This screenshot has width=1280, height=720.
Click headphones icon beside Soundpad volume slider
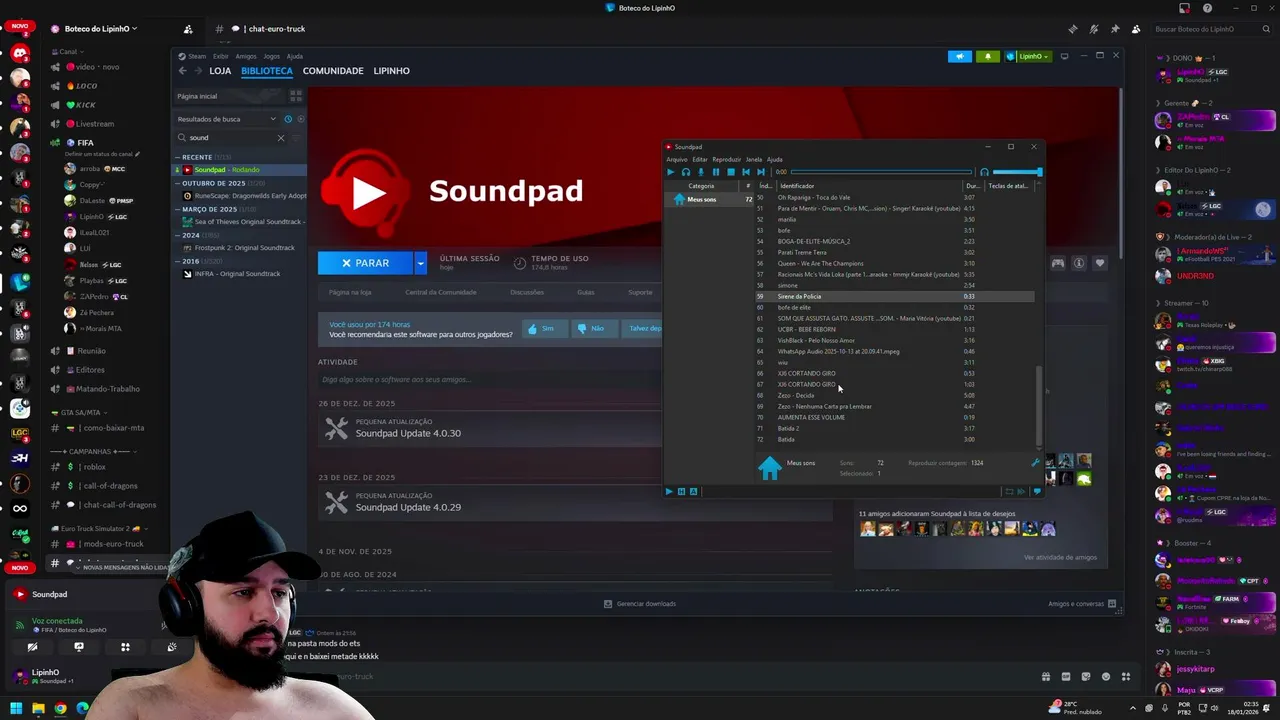coord(984,172)
